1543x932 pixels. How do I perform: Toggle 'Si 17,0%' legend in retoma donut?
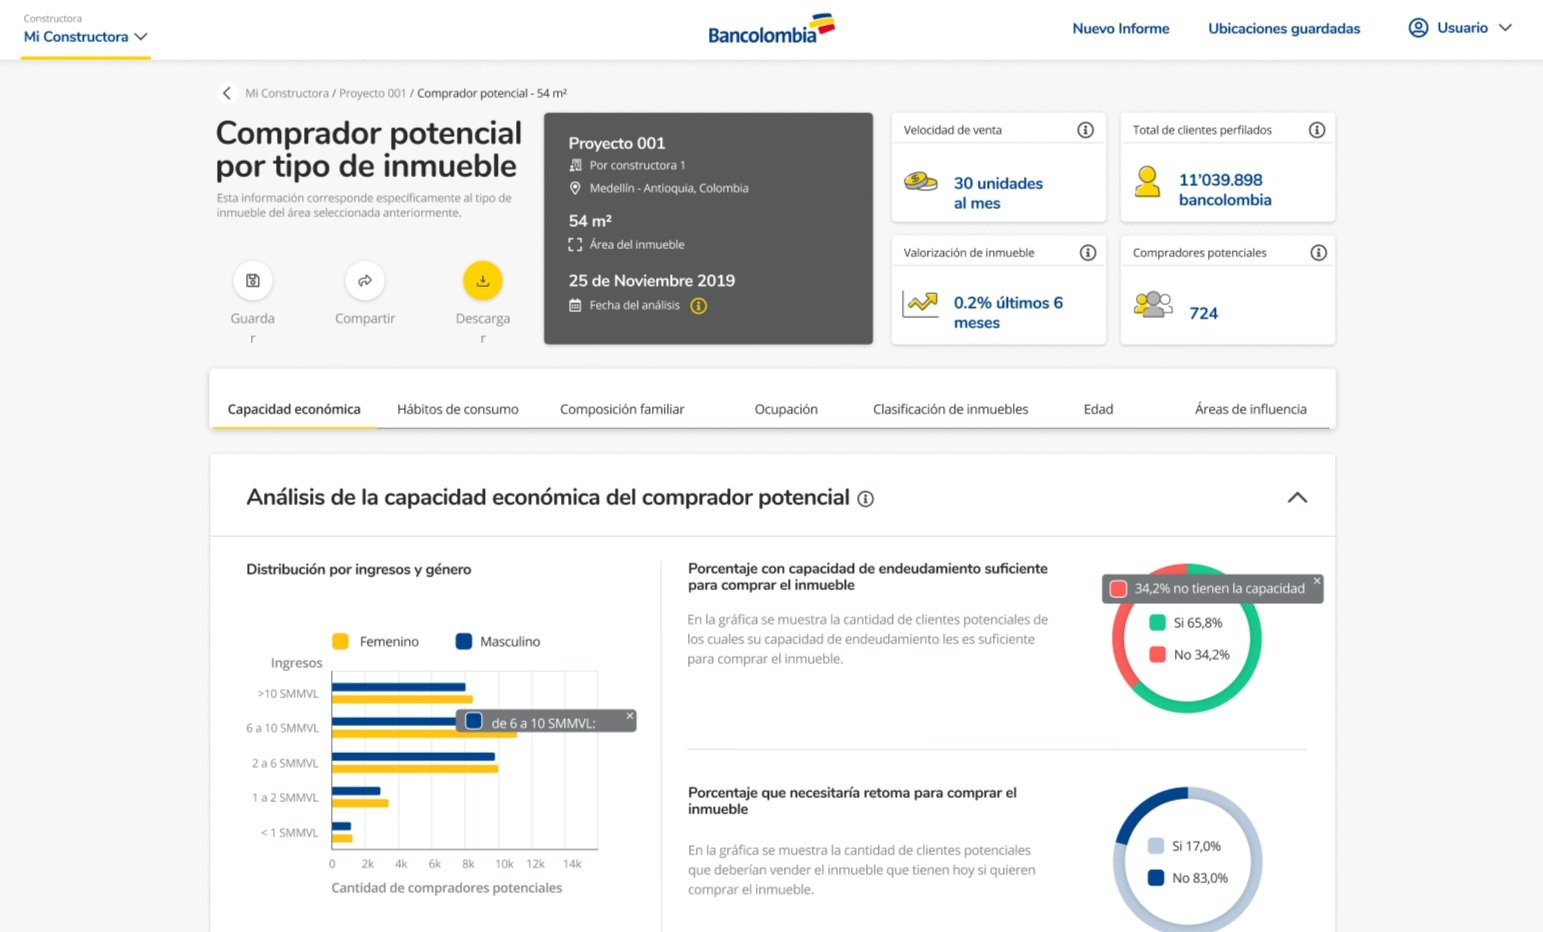[1184, 846]
